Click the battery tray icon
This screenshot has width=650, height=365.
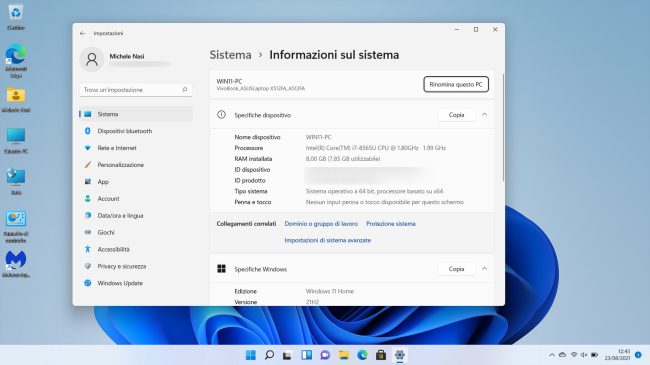coord(594,355)
